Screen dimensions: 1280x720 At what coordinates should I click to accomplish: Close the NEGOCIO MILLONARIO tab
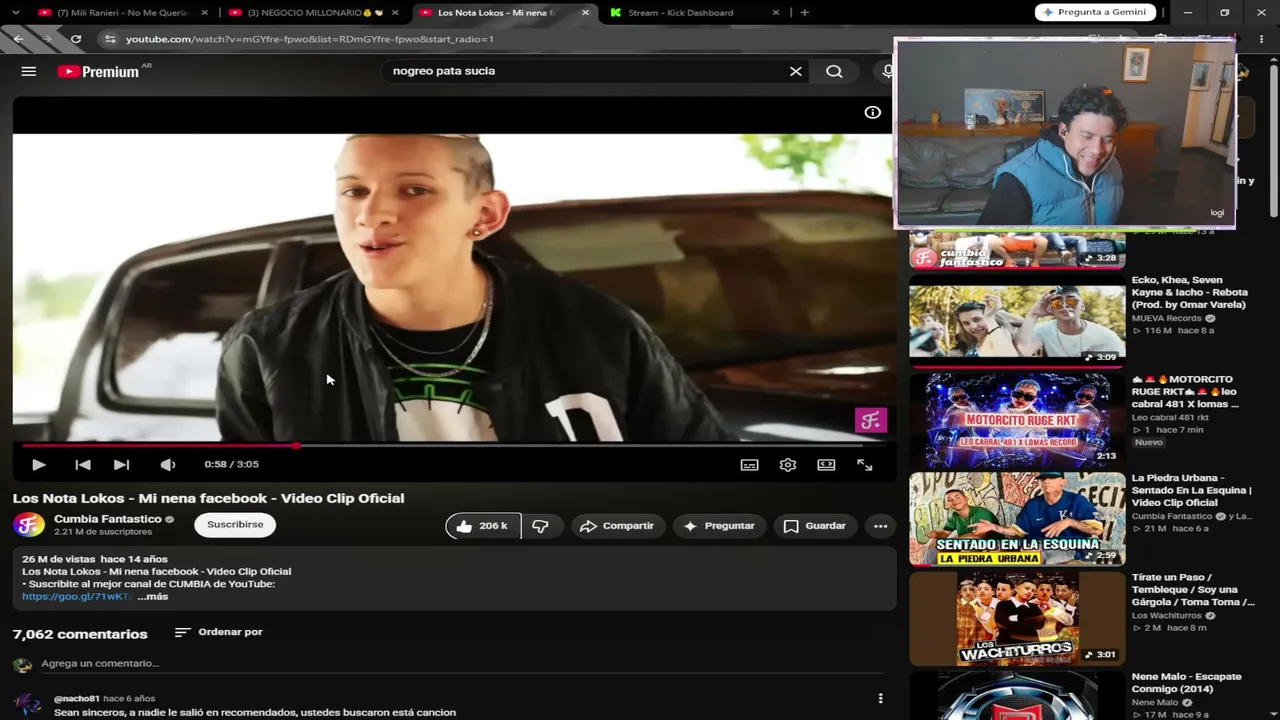pos(395,13)
